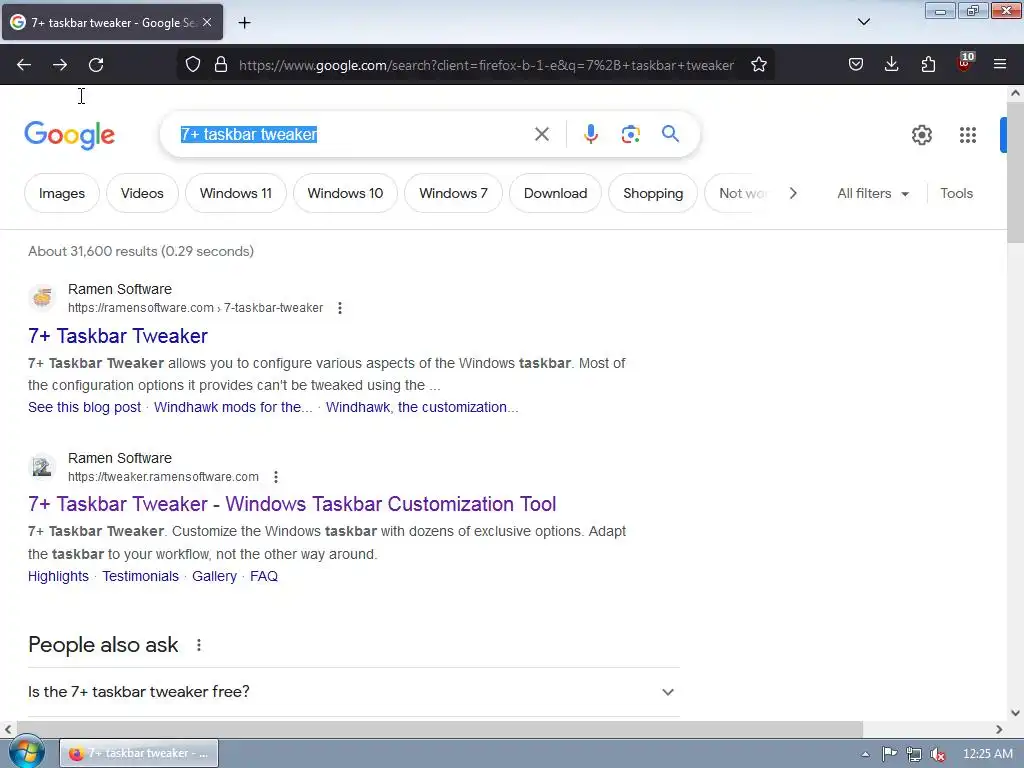Click the vertical scrollbar thumb
Image resolution: width=1024 pixels, height=768 pixels.
1016,172
